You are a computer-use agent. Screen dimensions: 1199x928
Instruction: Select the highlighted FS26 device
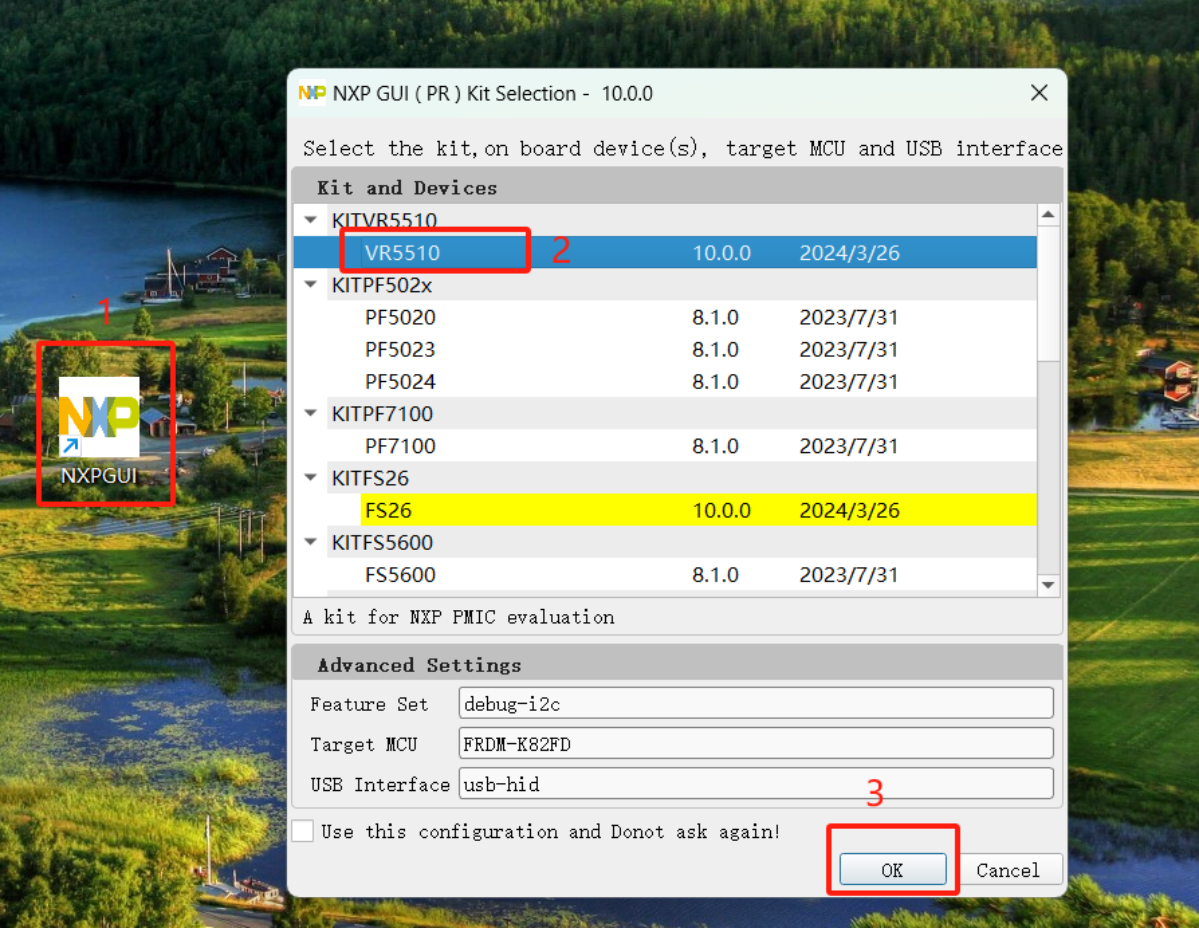pos(389,511)
